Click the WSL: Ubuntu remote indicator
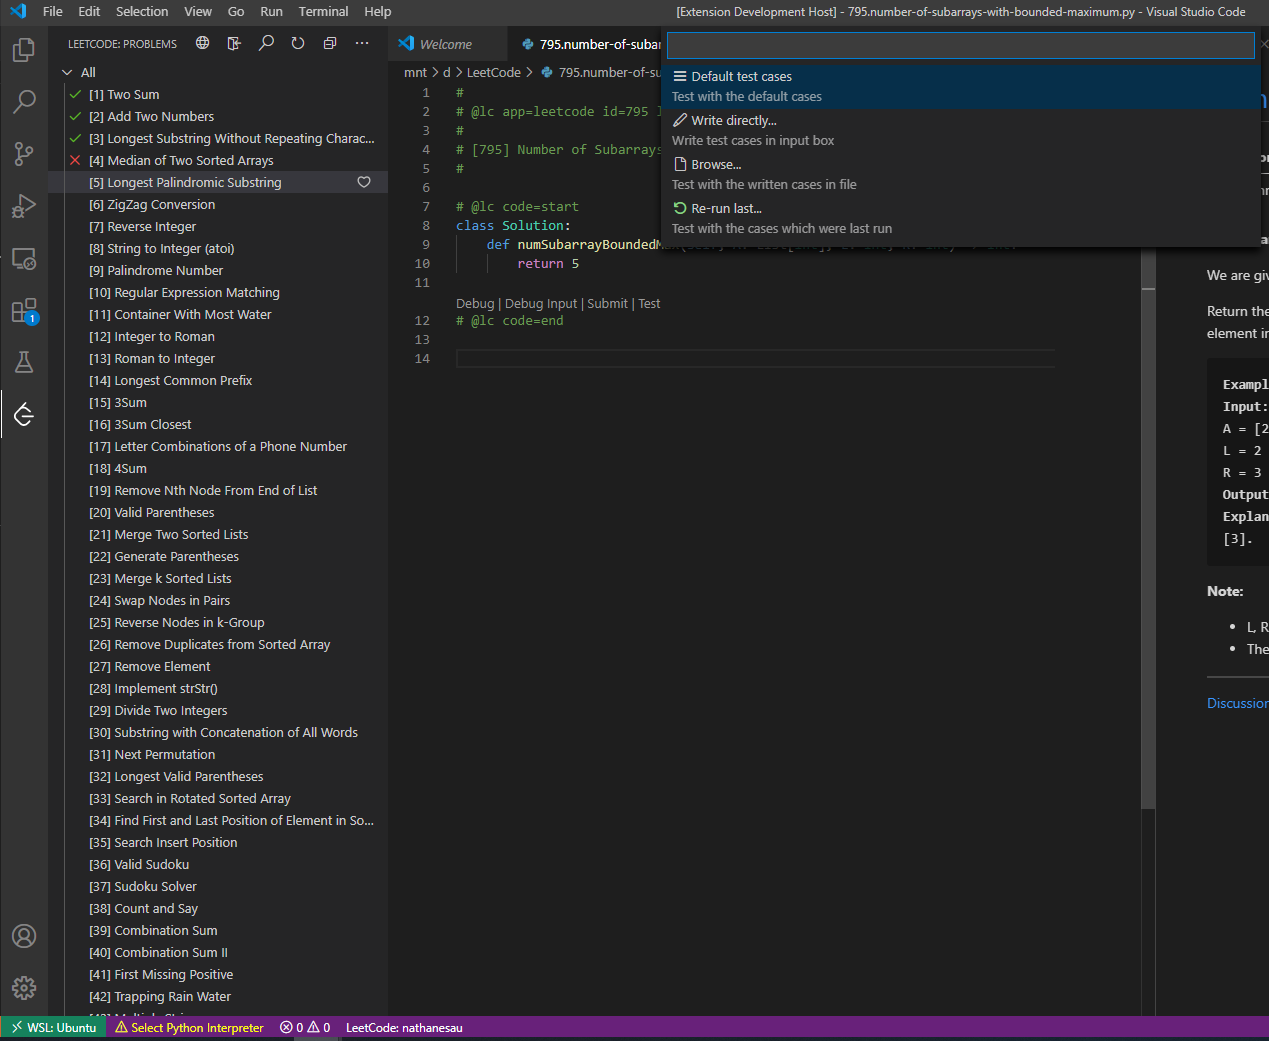1269x1041 pixels. 54,1028
